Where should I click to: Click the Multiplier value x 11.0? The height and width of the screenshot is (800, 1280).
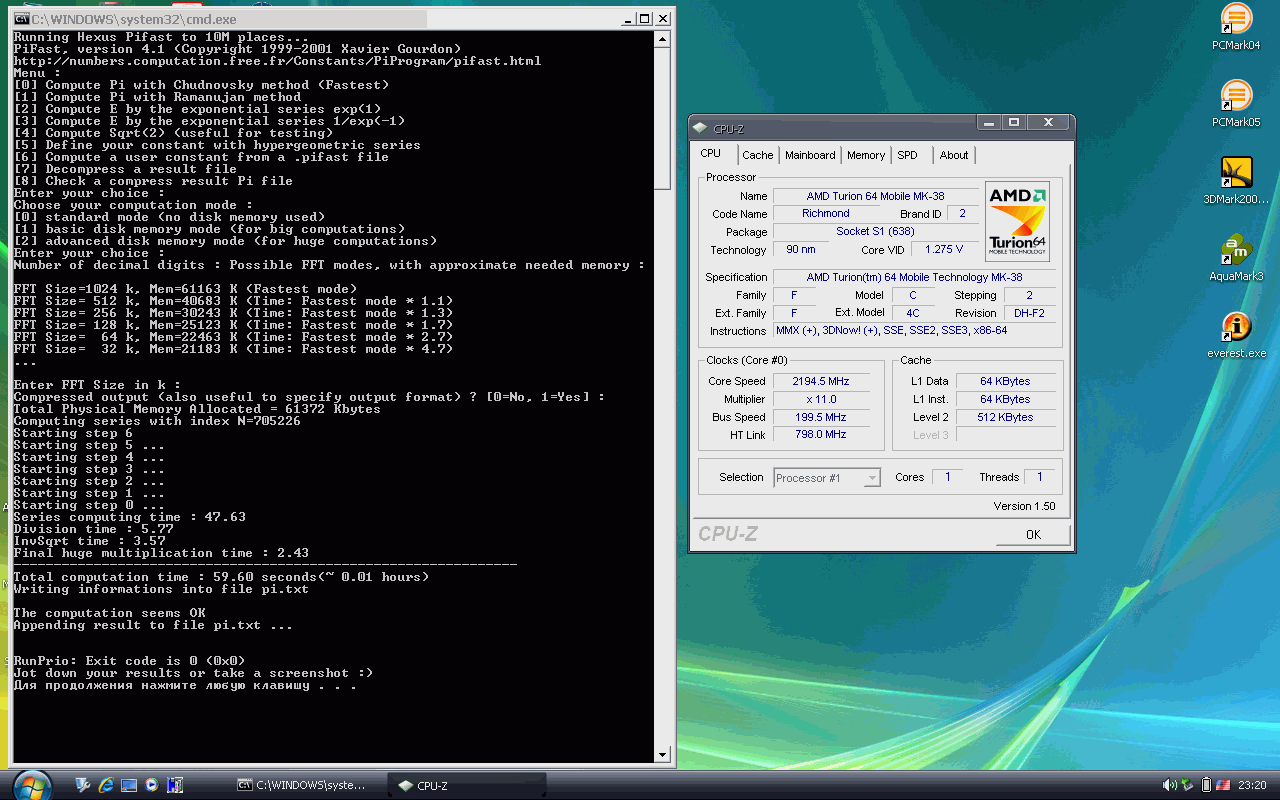click(x=821, y=399)
